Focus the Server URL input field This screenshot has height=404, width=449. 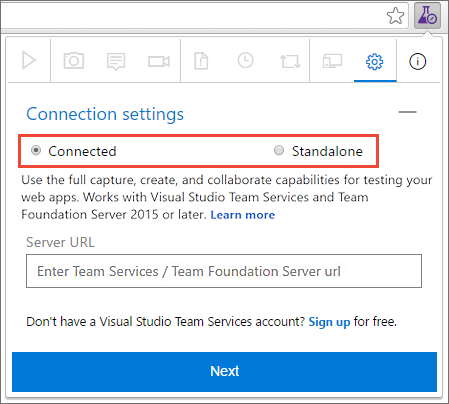click(x=224, y=271)
